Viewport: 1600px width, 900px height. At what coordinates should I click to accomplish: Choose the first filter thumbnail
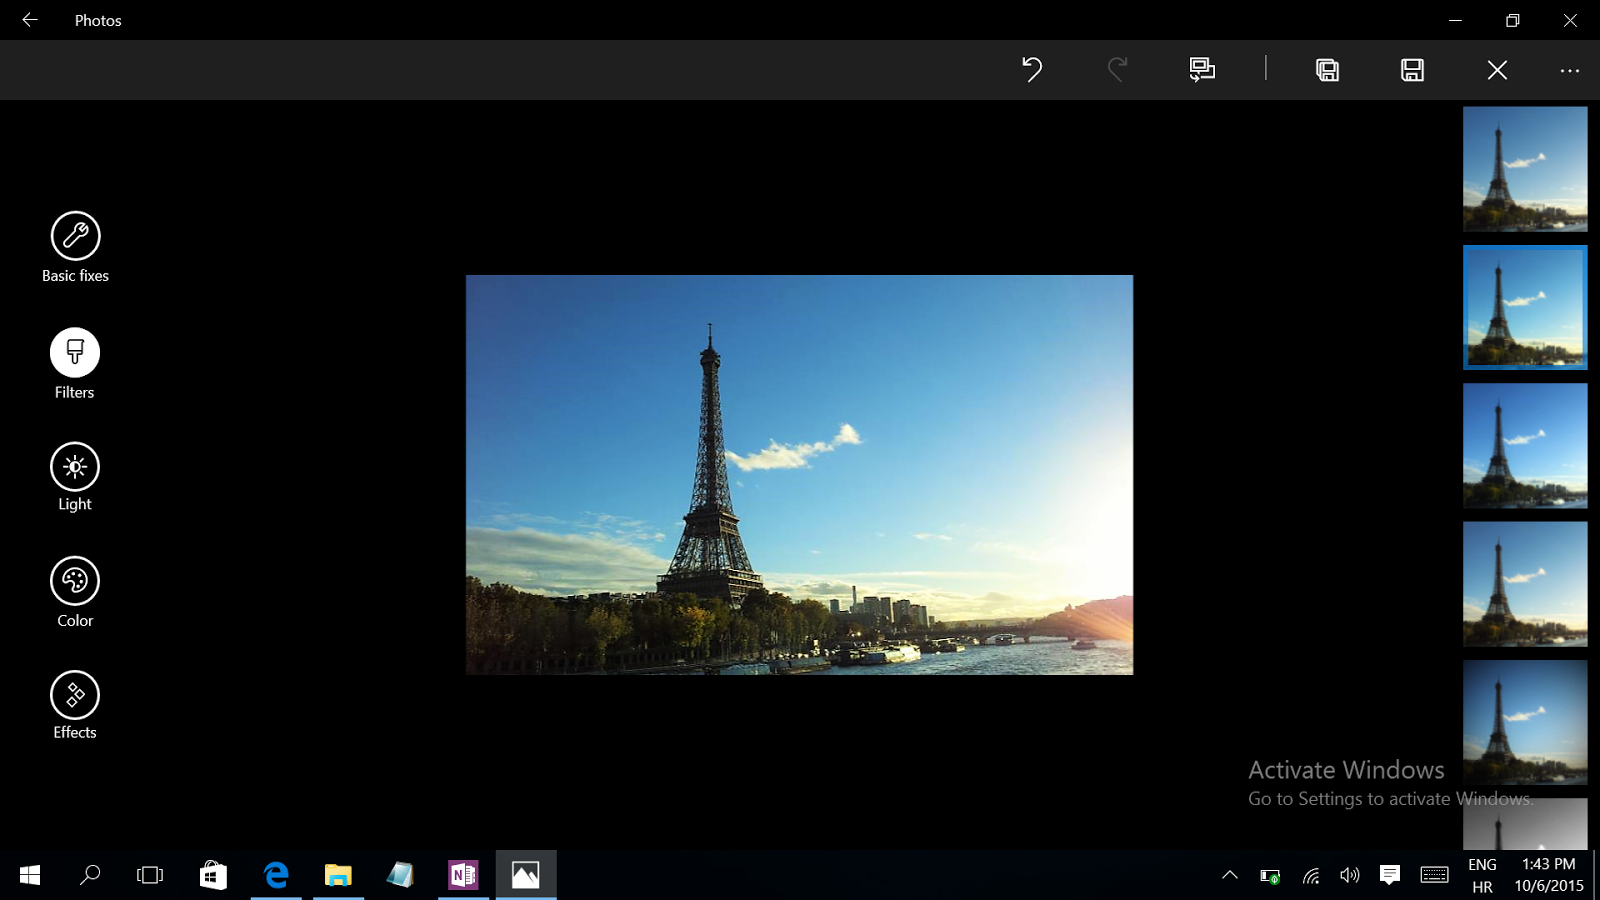coord(1525,169)
